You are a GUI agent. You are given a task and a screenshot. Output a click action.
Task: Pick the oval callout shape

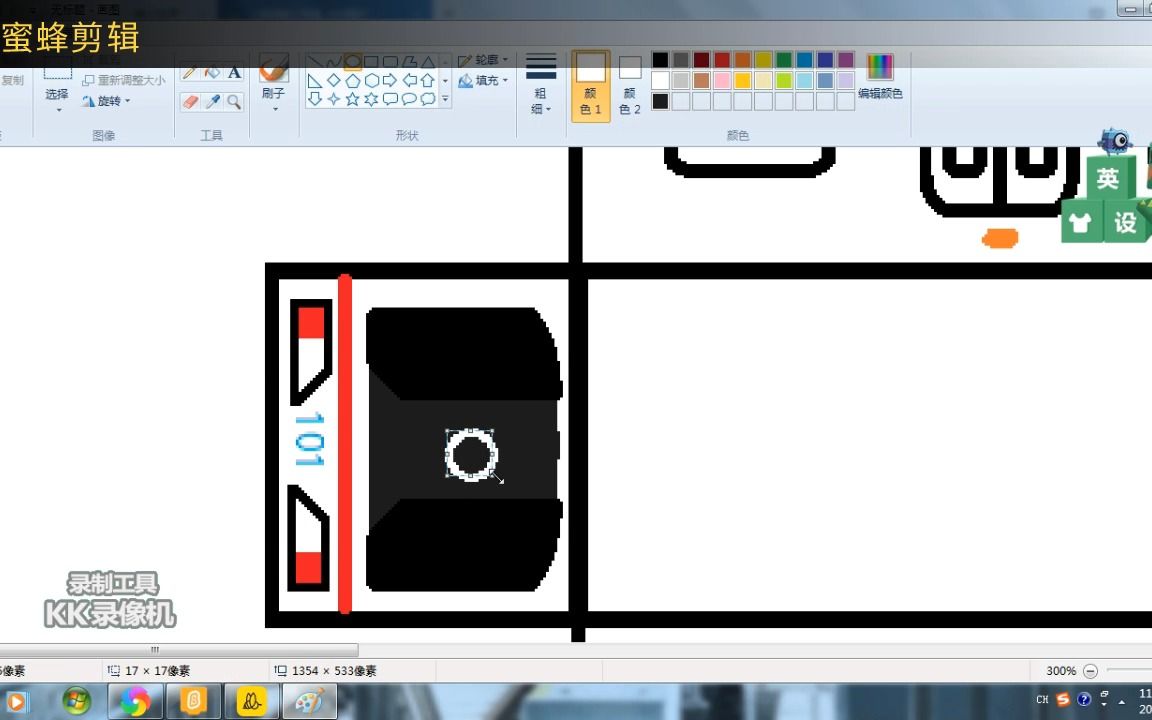409,98
